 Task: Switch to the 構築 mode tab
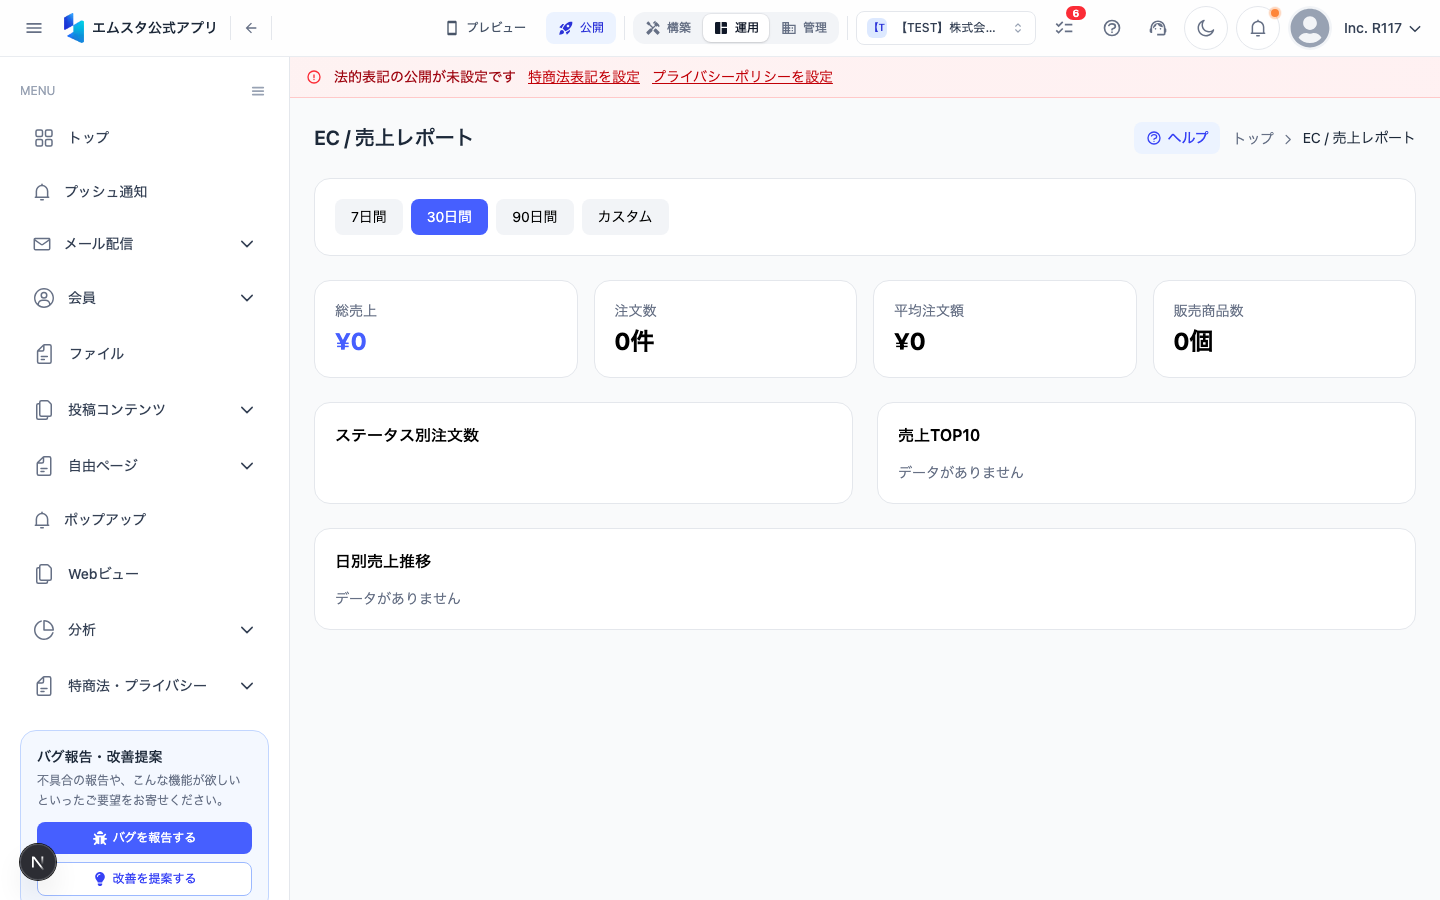click(x=669, y=28)
